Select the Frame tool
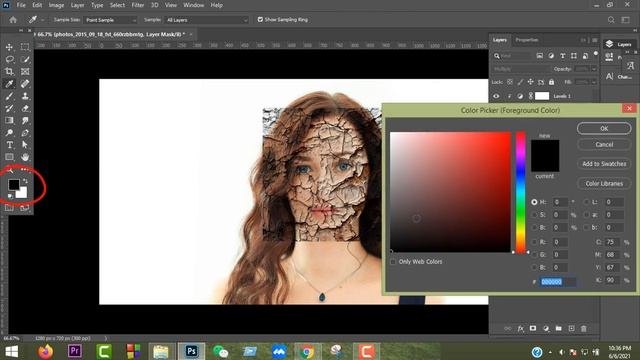This screenshot has width=640, height=360. (x=25, y=71)
